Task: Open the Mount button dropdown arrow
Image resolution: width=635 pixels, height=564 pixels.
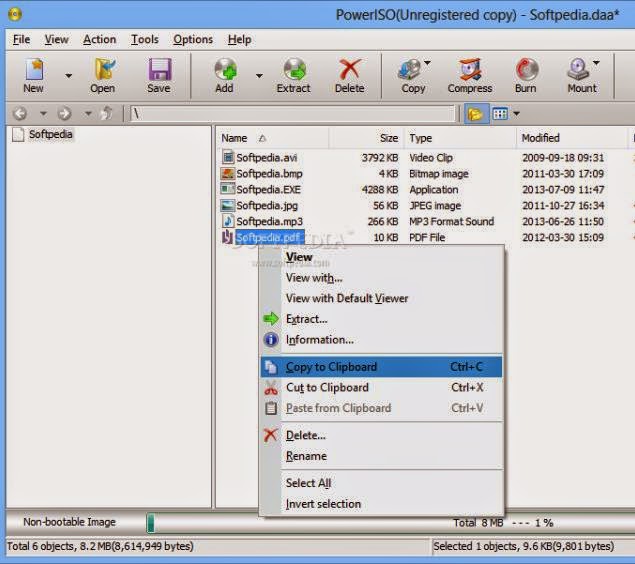Action: 596,63
